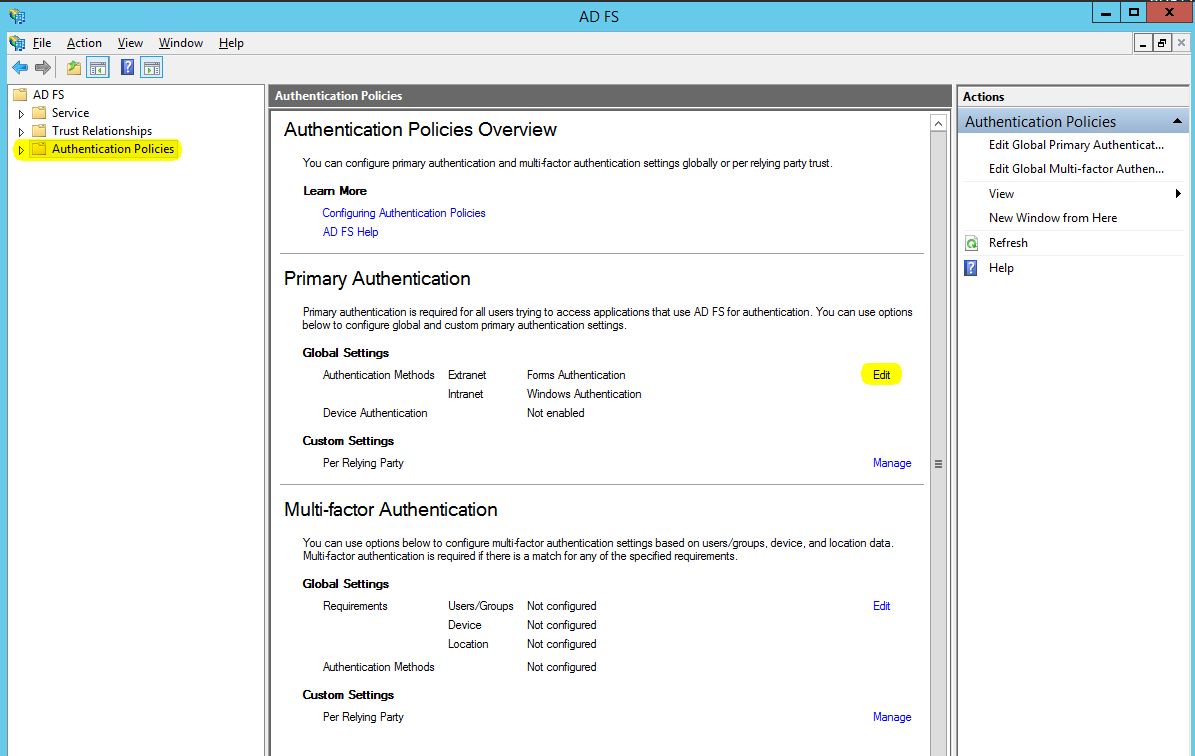1195x756 pixels.
Task: Click the Back arrow toolbar icon
Action: click(20, 68)
